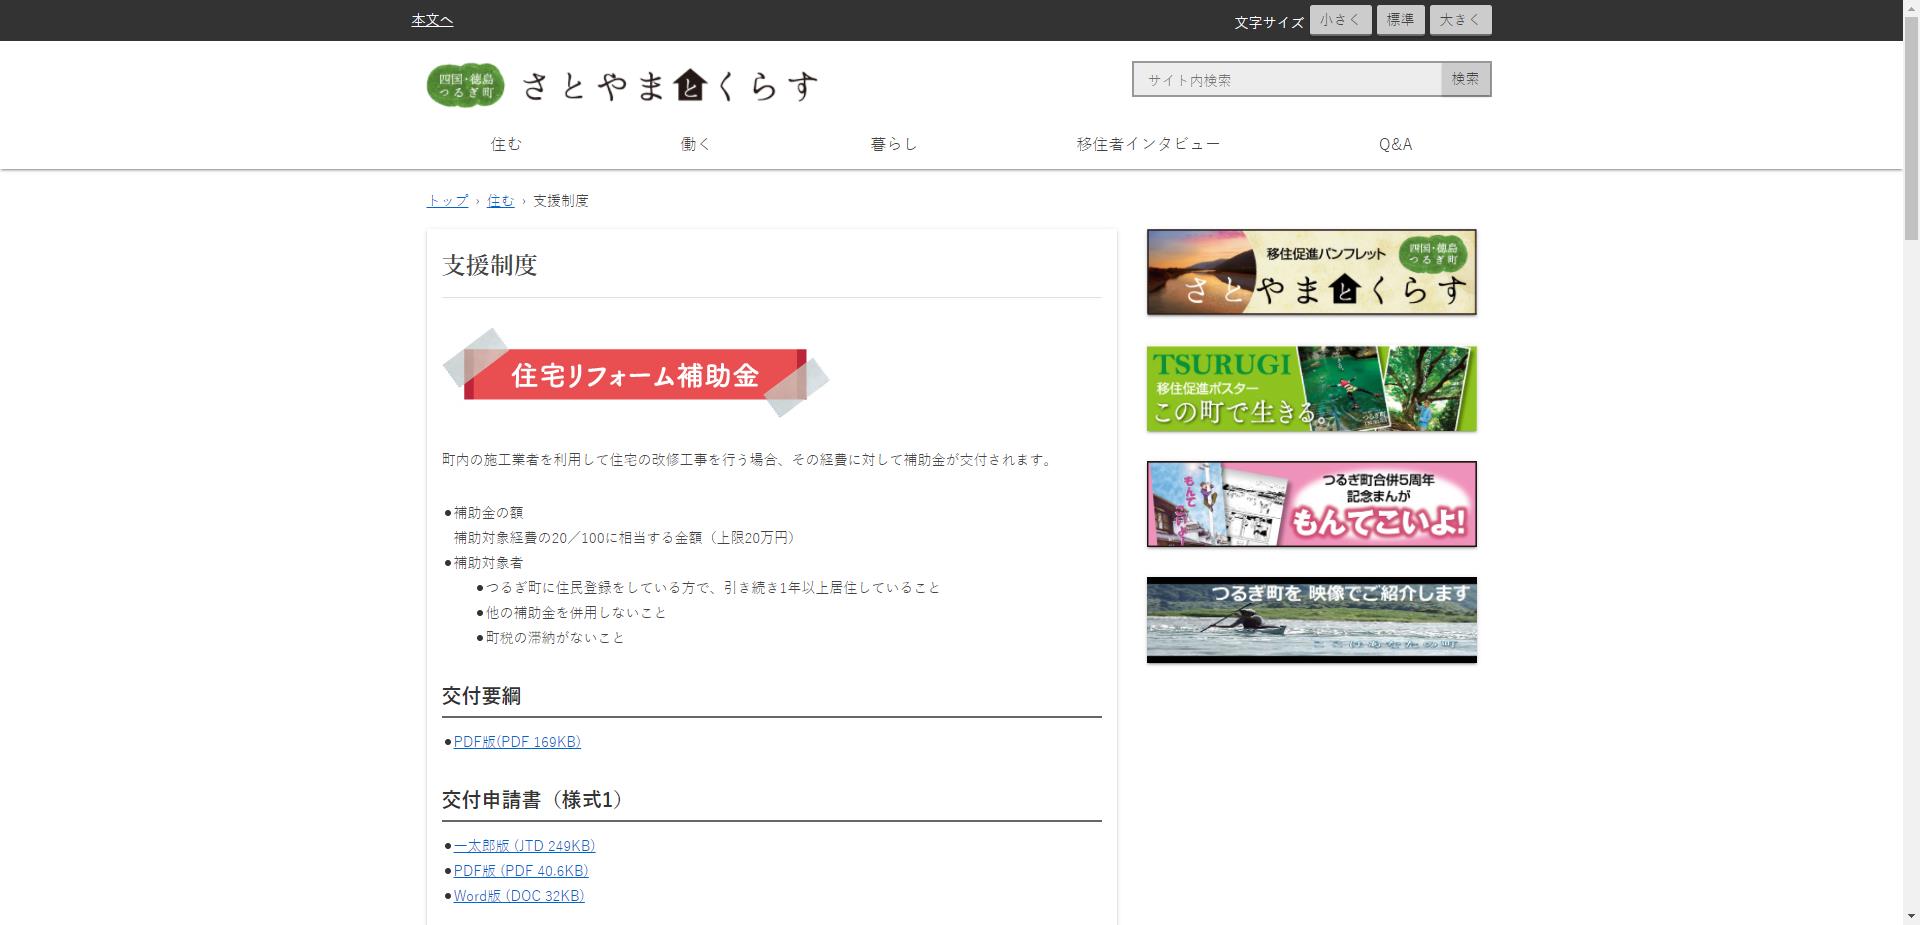The width and height of the screenshot is (1920, 925).
Task: Open the Q&A page
Action: coord(1394,143)
